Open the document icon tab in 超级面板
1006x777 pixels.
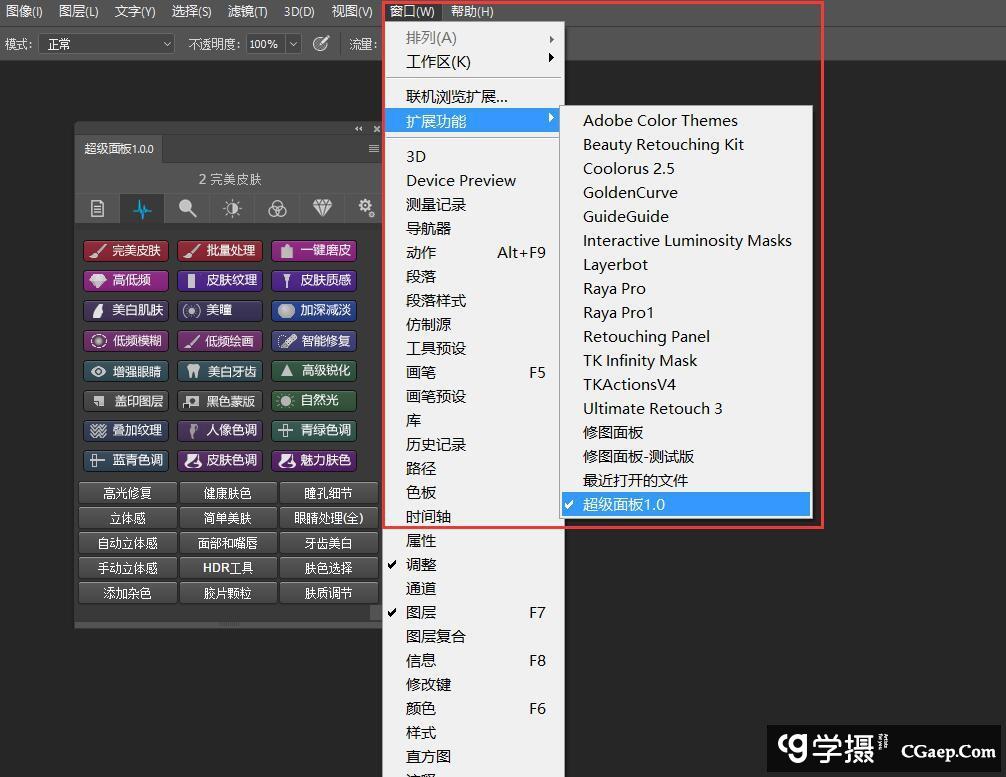pos(97,208)
